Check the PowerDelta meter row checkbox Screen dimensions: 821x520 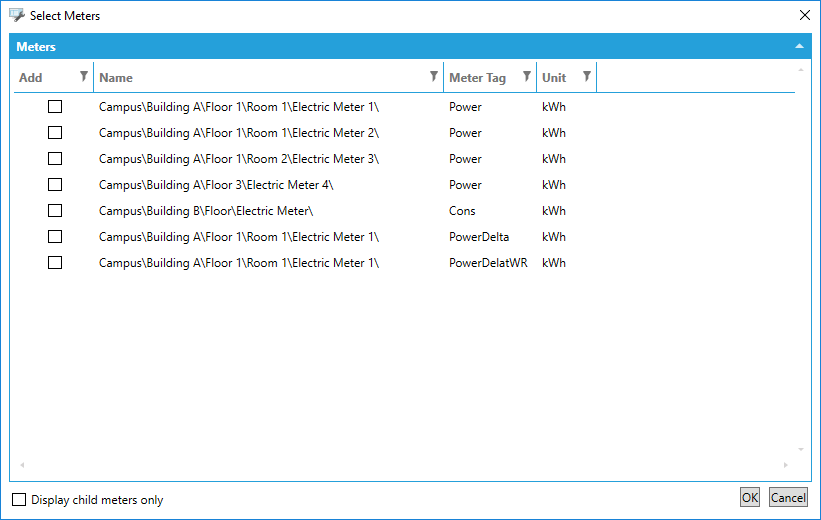point(55,237)
